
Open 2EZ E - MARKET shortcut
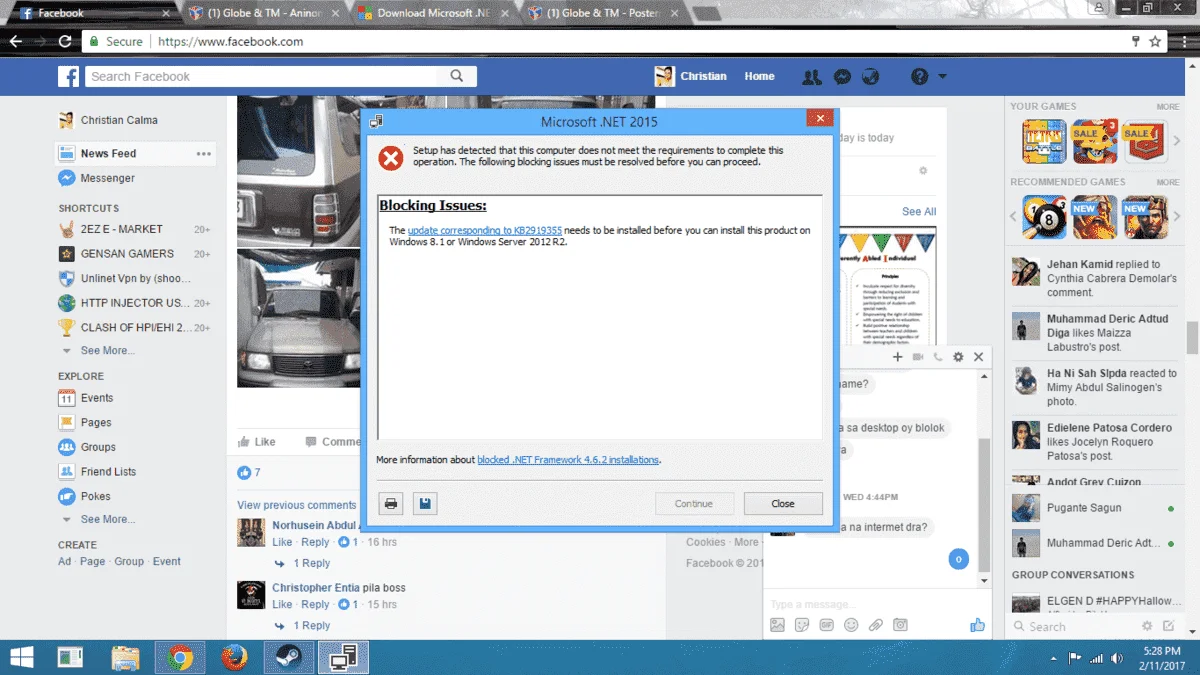click(121, 229)
